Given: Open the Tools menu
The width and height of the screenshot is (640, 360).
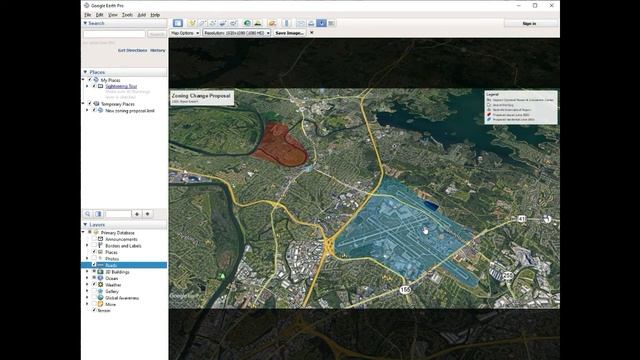Looking at the screenshot, I should coord(127,15).
